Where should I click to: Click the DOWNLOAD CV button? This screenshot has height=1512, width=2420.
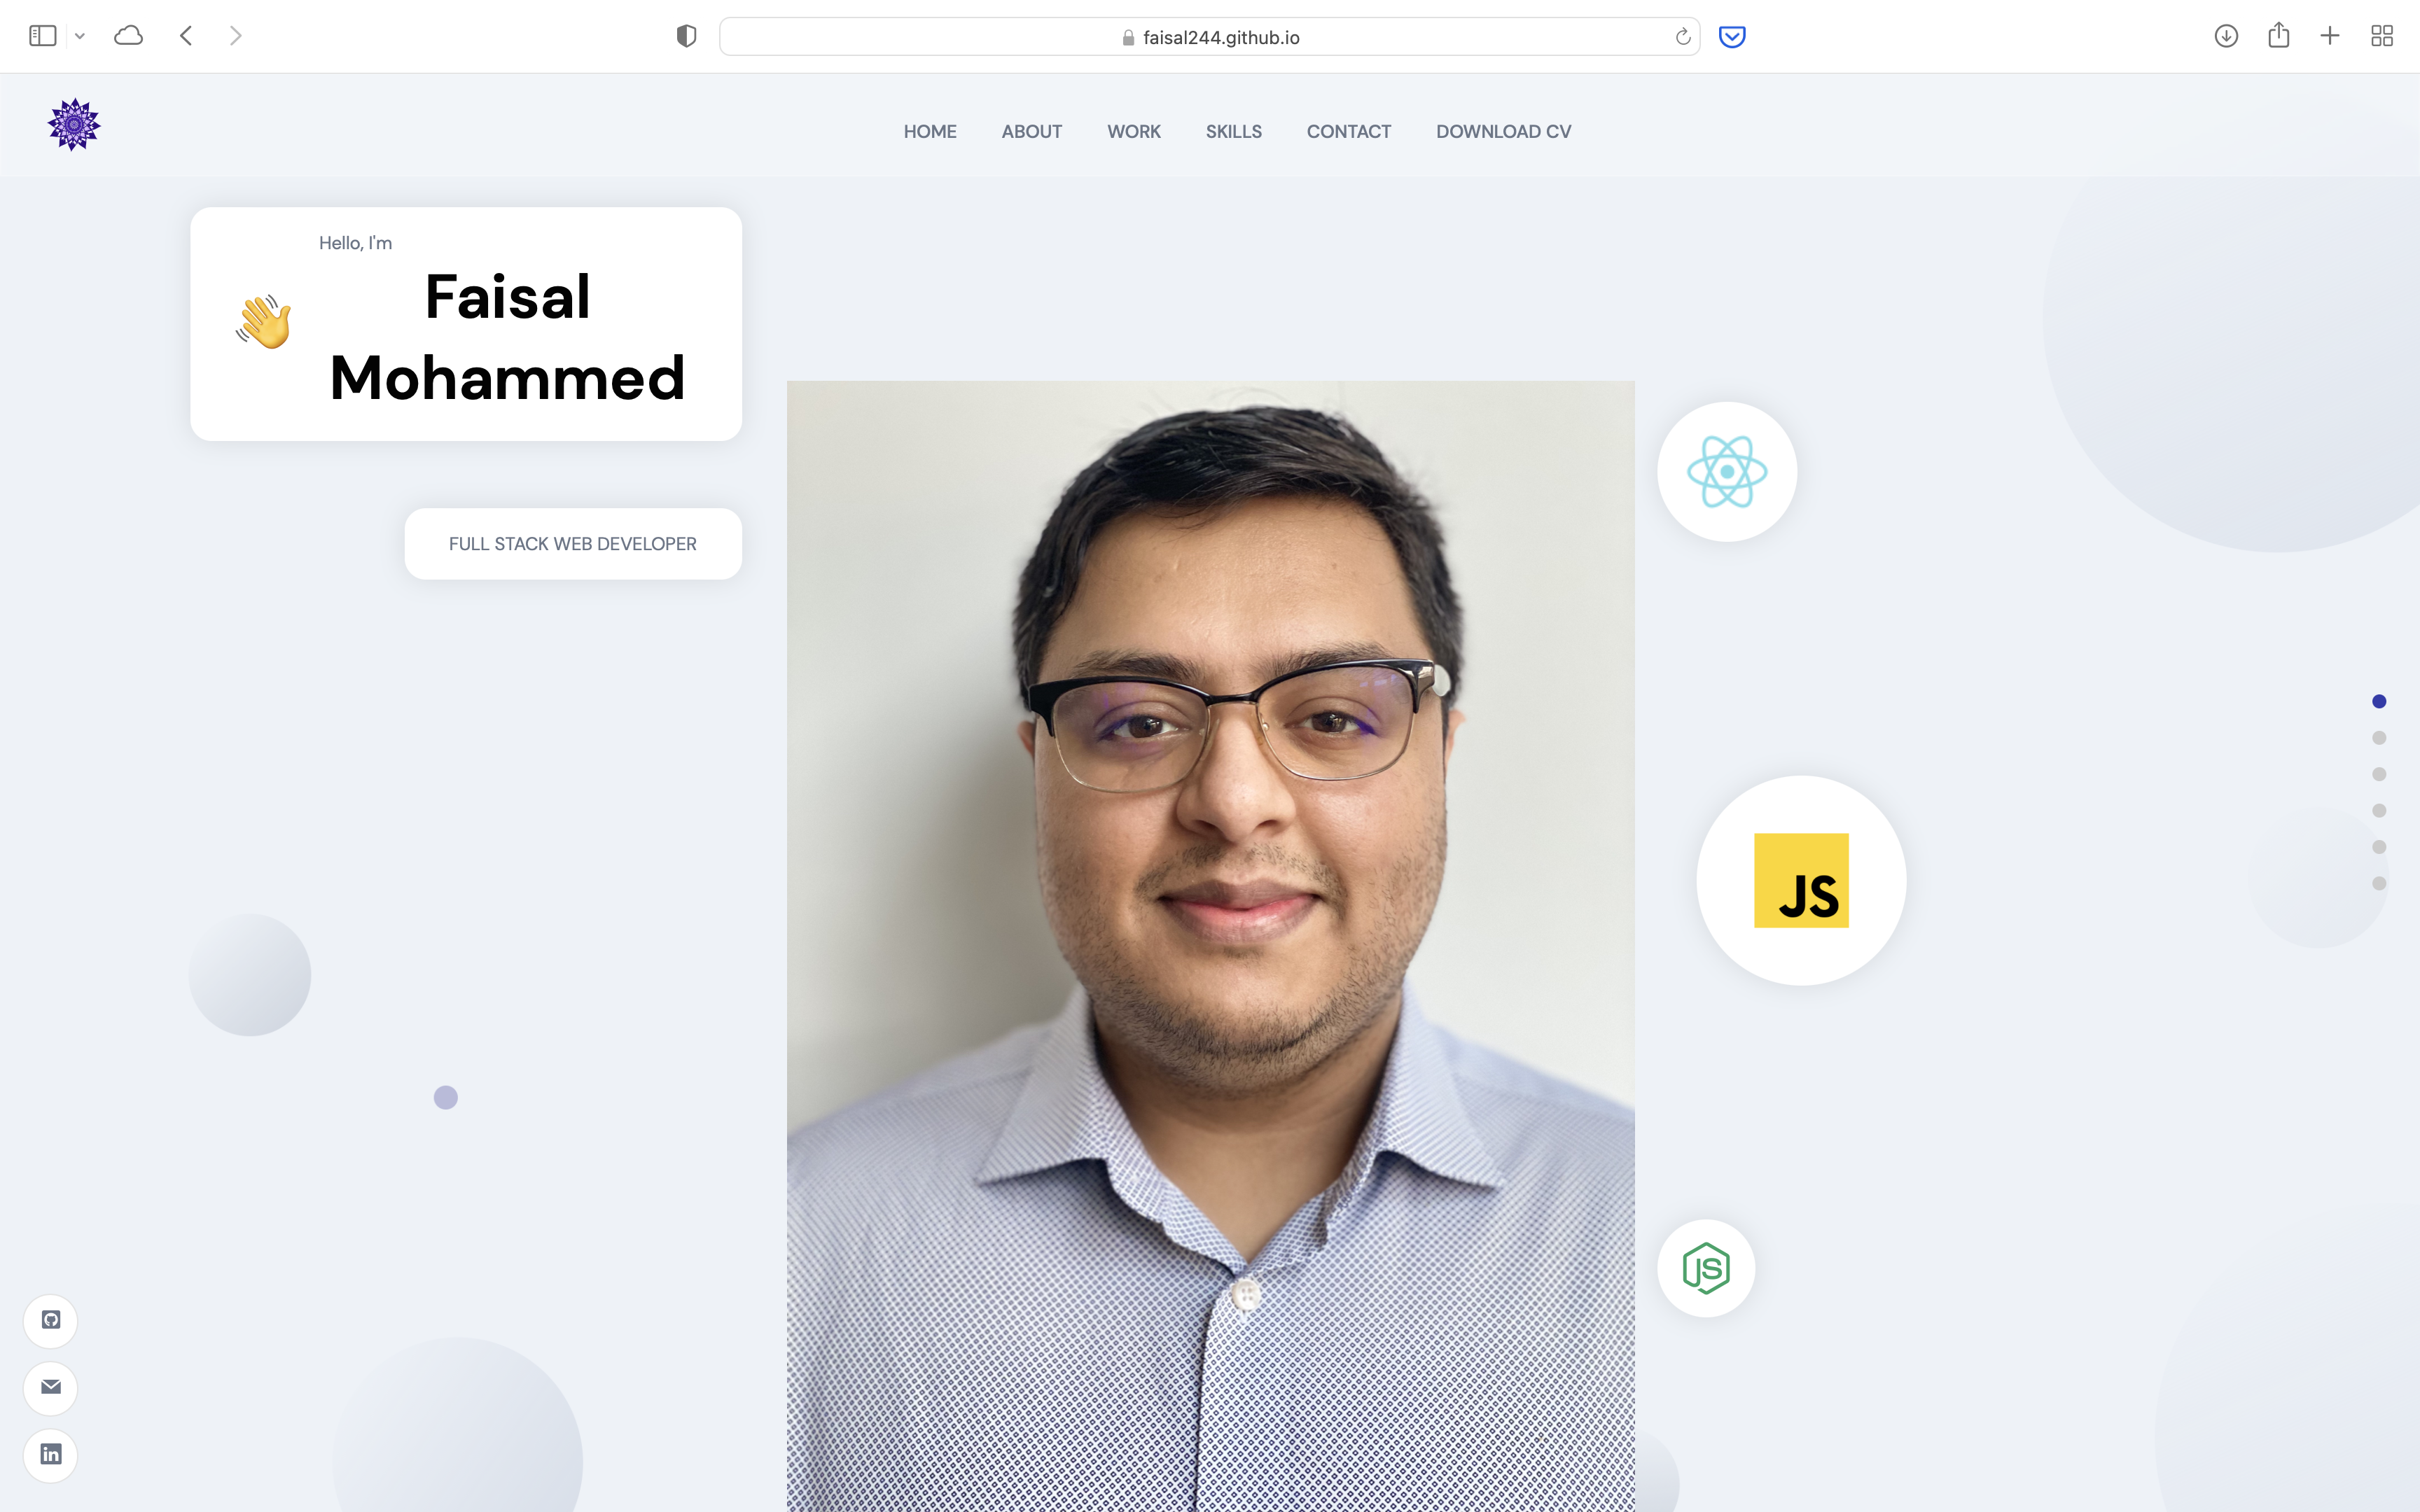(1503, 131)
